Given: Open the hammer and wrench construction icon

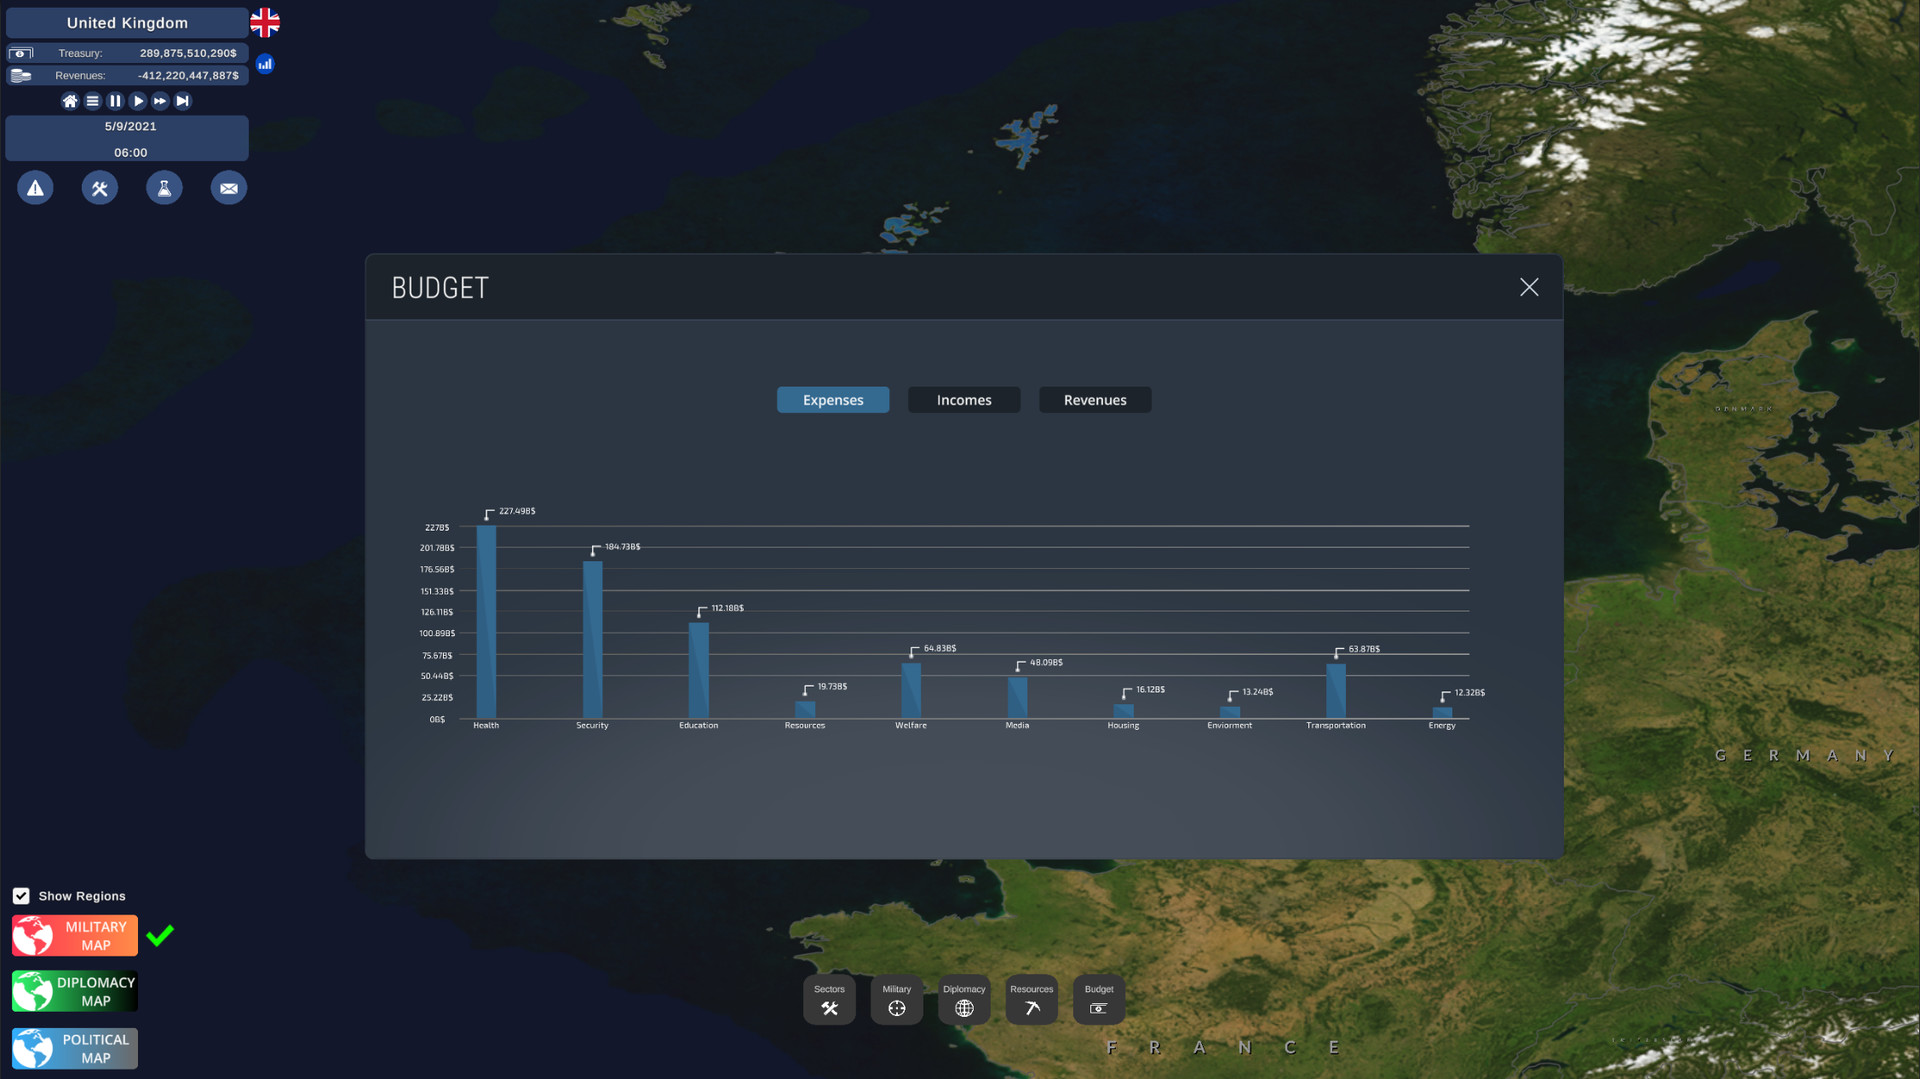Looking at the screenshot, I should click(x=100, y=188).
